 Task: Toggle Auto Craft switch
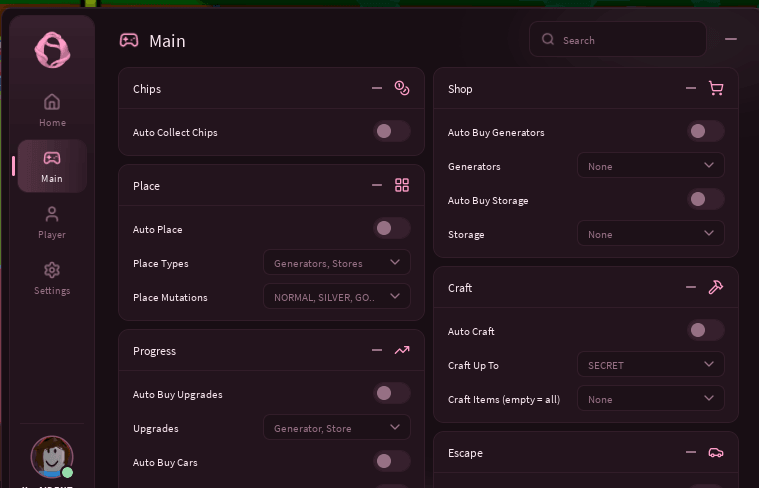click(x=706, y=330)
